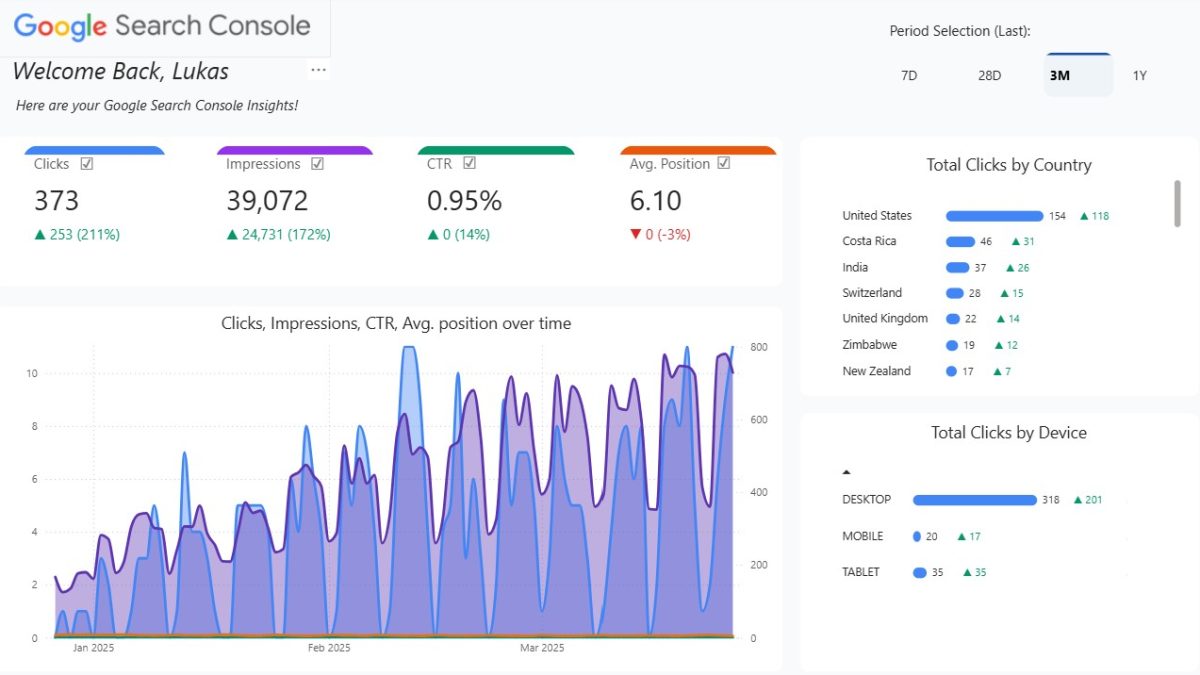Click the DESKTOP clicks bar
Viewport: 1200px width, 675px height.
[975, 499]
